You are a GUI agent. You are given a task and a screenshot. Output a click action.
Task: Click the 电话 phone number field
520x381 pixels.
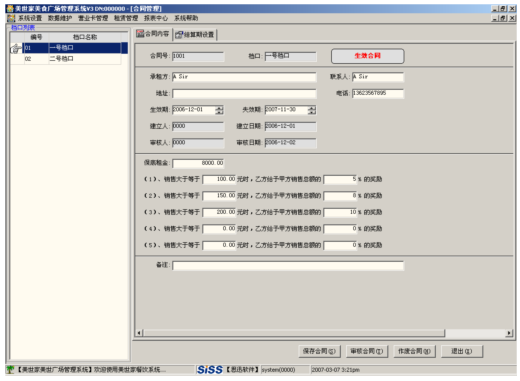click(378, 93)
